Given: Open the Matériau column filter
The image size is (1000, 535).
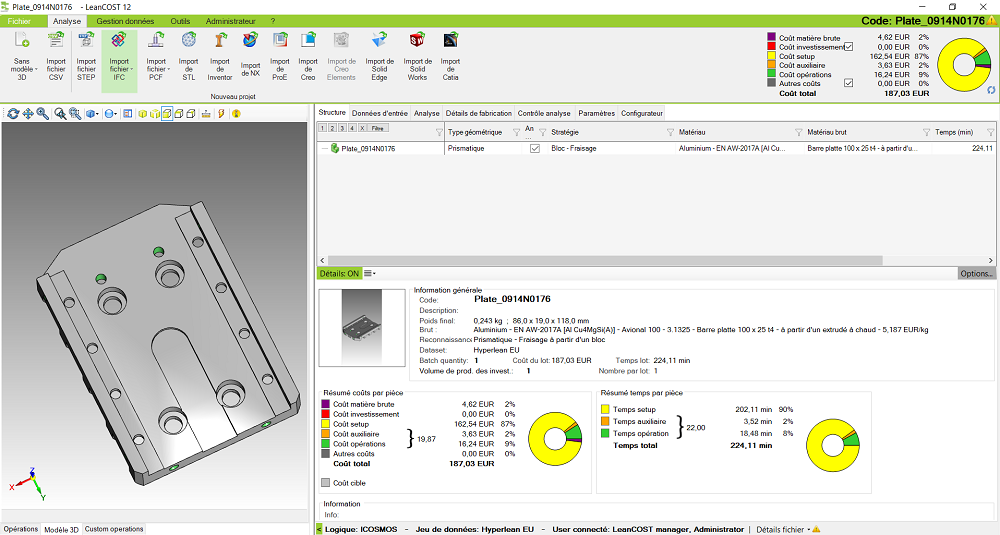Looking at the screenshot, I should click(798, 133).
